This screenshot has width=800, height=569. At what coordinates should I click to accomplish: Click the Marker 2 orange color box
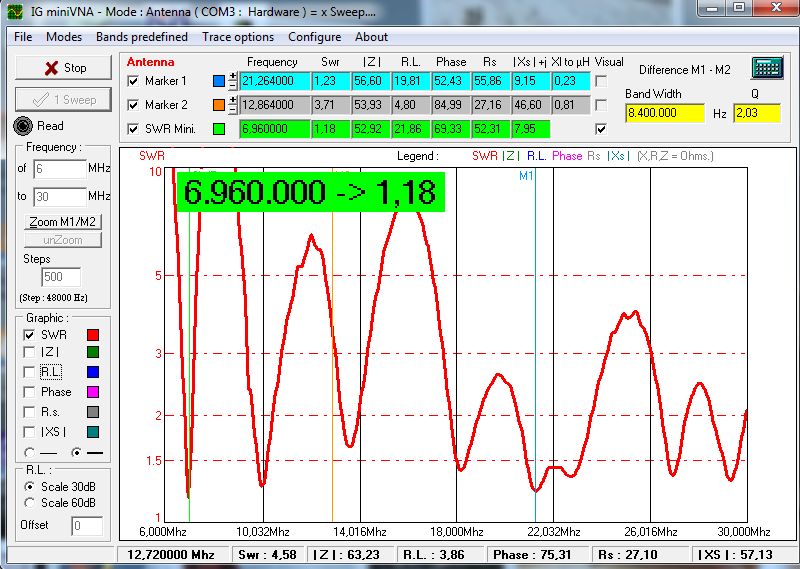219,105
